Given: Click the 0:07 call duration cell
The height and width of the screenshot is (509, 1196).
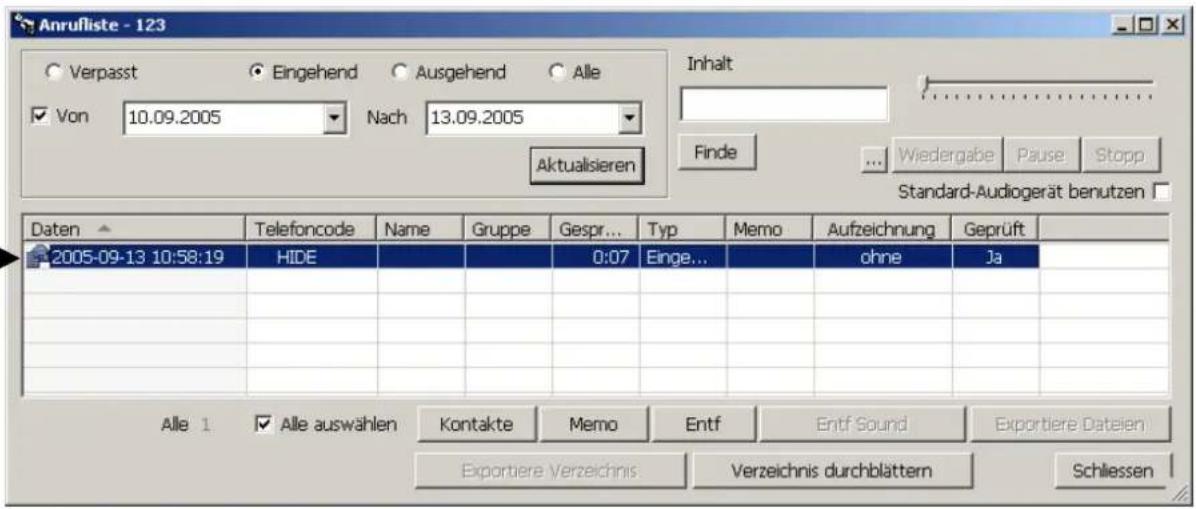Looking at the screenshot, I should click(x=596, y=257).
